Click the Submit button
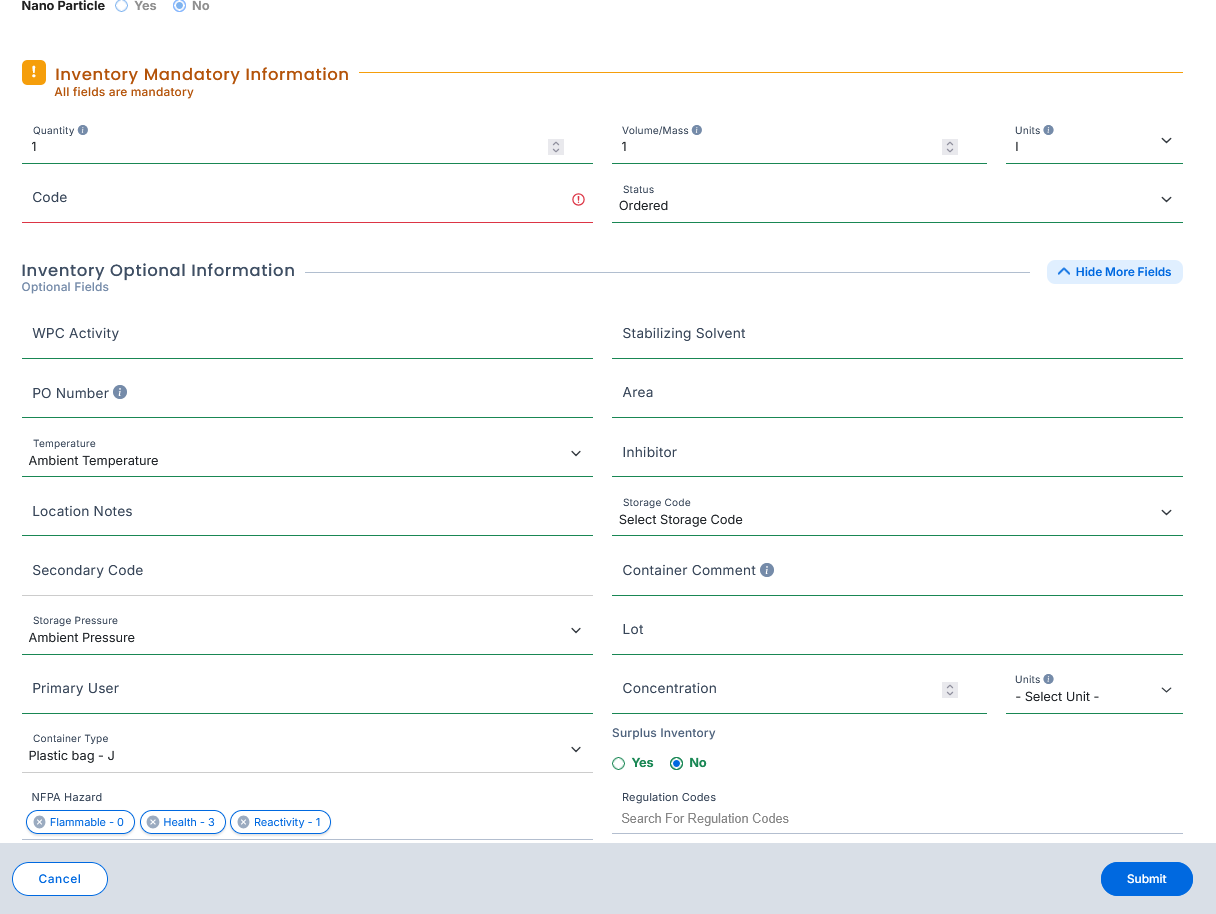Image resolution: width=1216 pixels, height=914 pixels. [x=1146, y=879]
